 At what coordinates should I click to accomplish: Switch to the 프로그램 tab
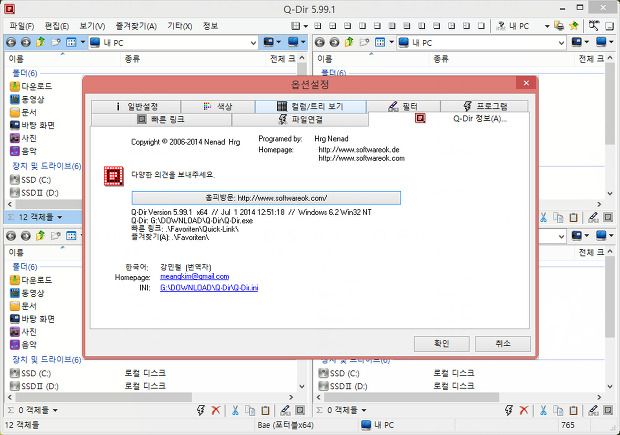click(x=484, y=106)
